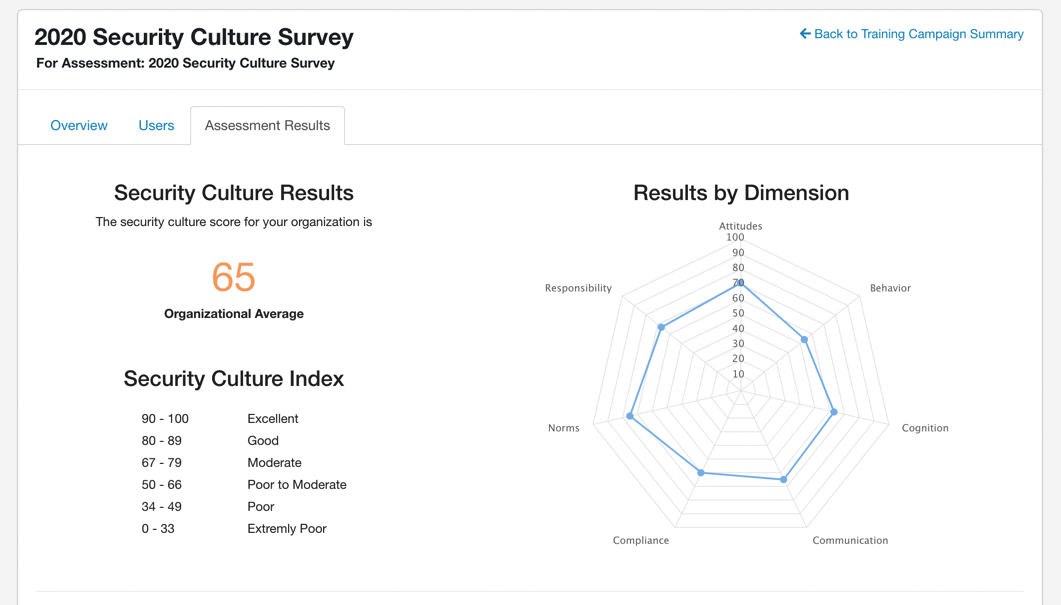Click the Responsibility axis label
The image size is (1061, 605).
coord(578,288)
